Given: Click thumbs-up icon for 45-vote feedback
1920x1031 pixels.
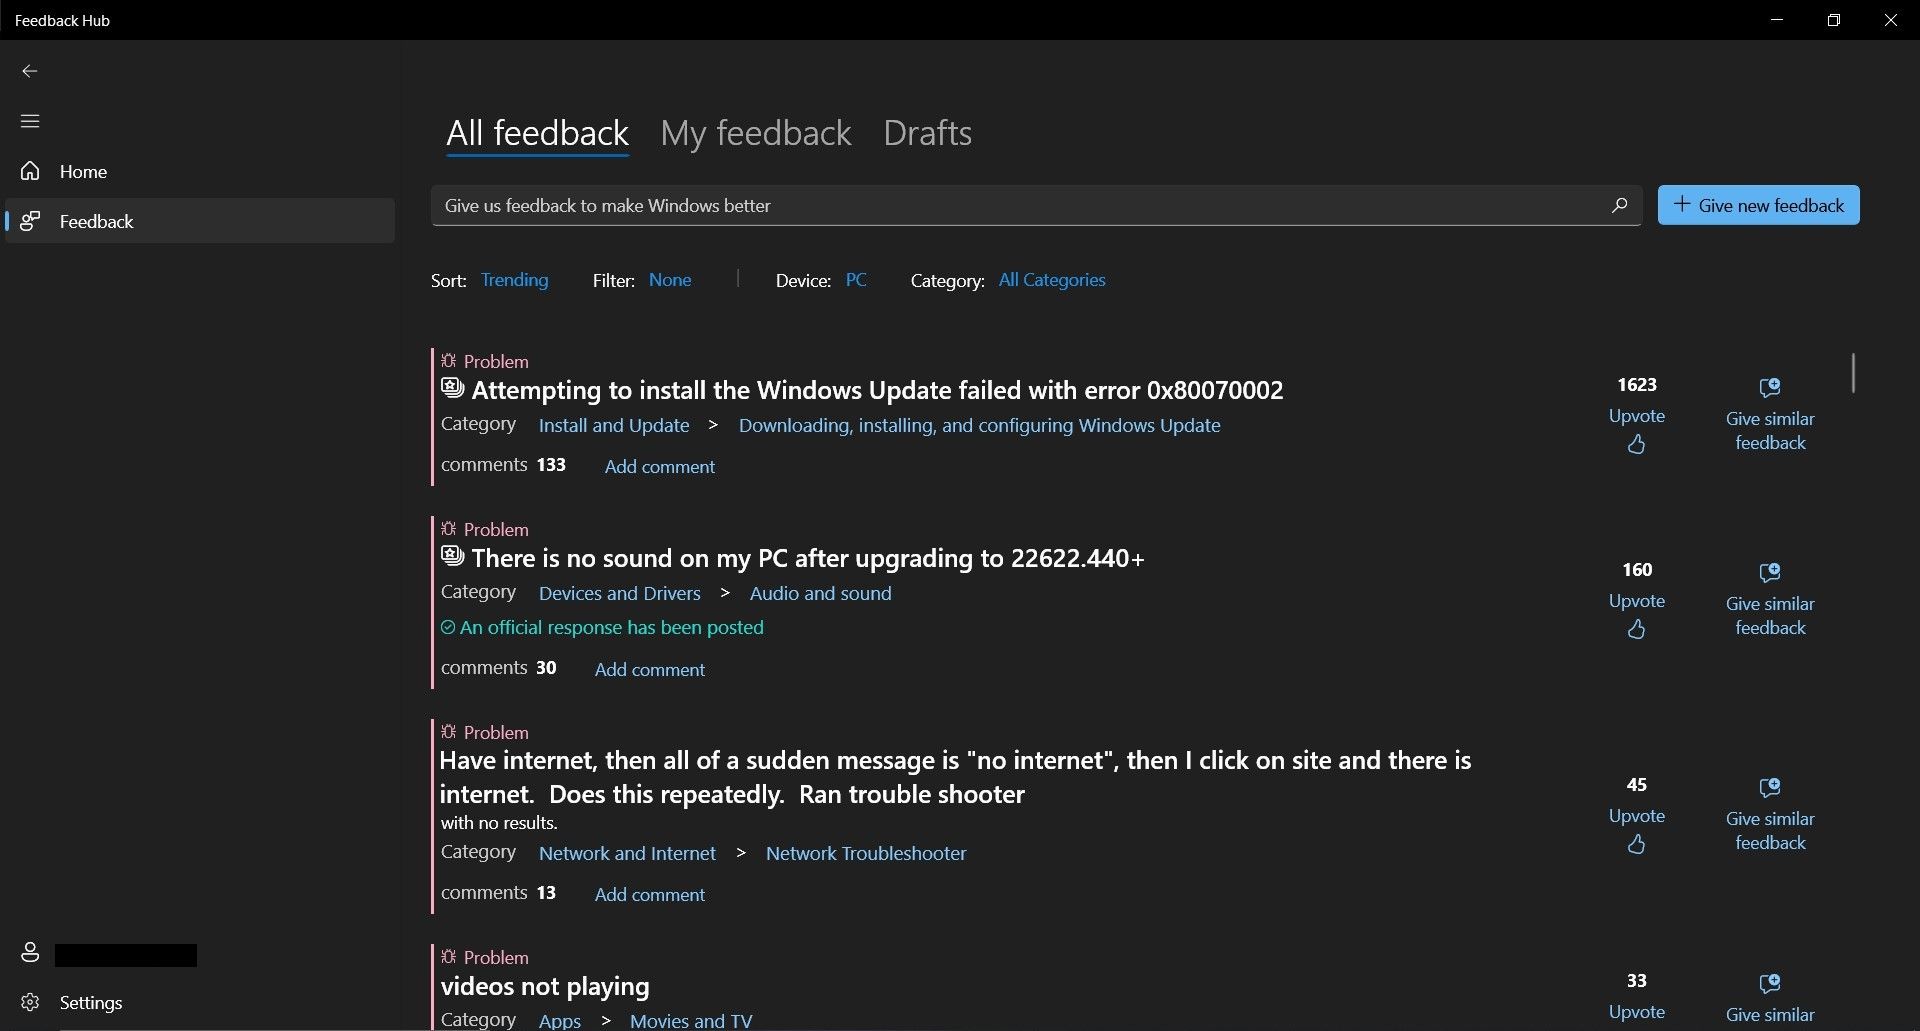Looking at the screenshot, I should click(1636, 845).
